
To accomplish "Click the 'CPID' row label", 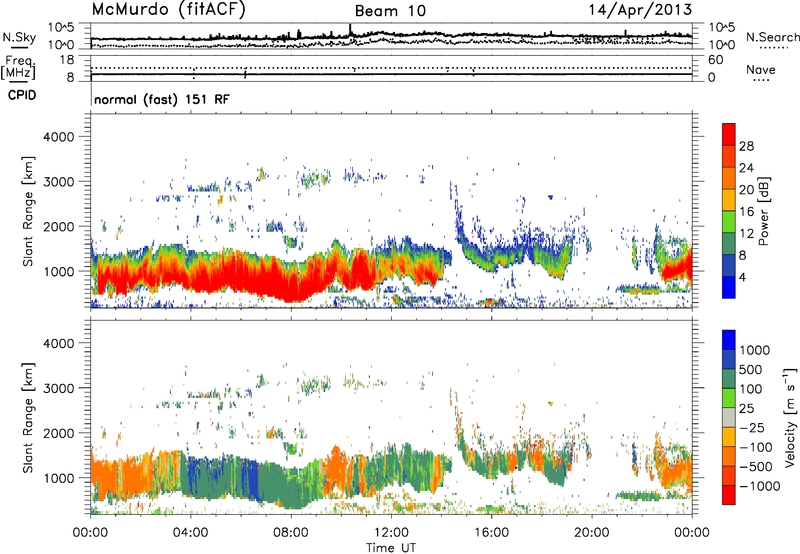I will click(x=22, y=95).
